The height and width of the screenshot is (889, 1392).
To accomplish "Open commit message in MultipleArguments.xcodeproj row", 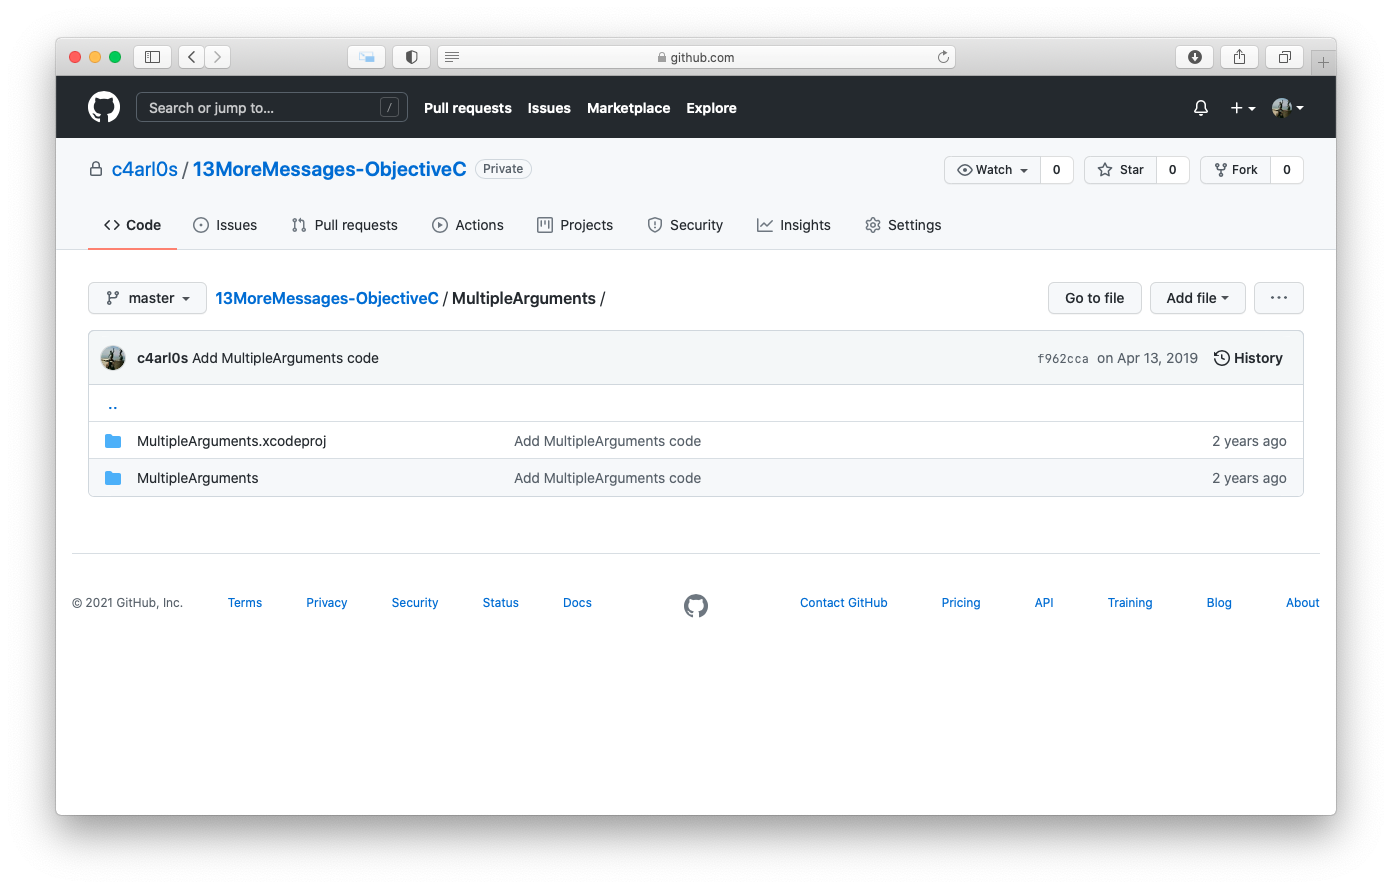I will click(608, 441).
